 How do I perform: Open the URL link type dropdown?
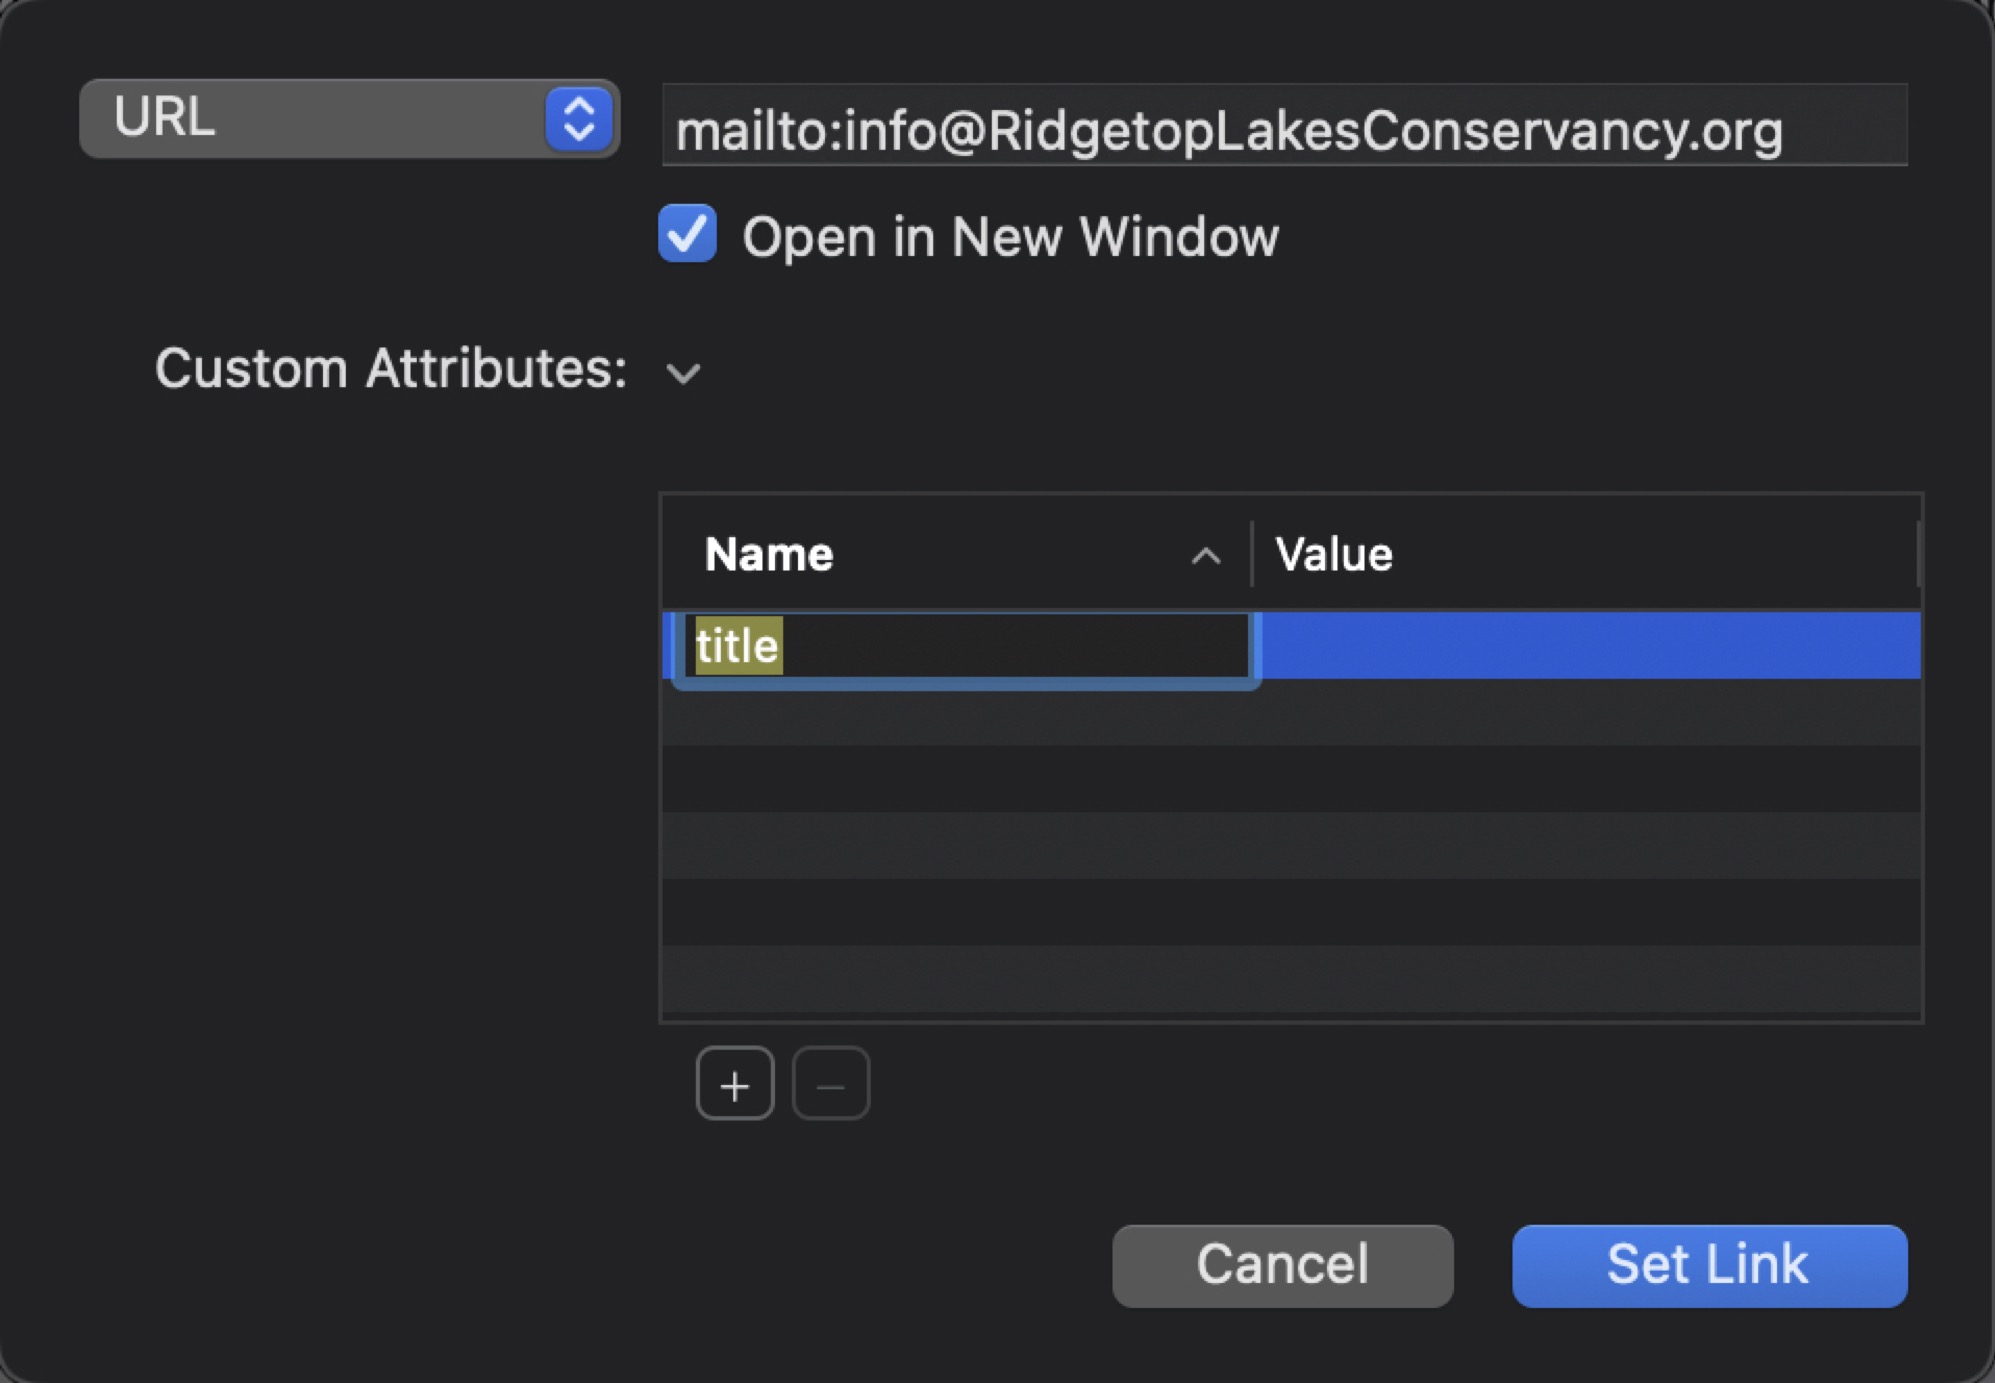[x=349, y=119]
